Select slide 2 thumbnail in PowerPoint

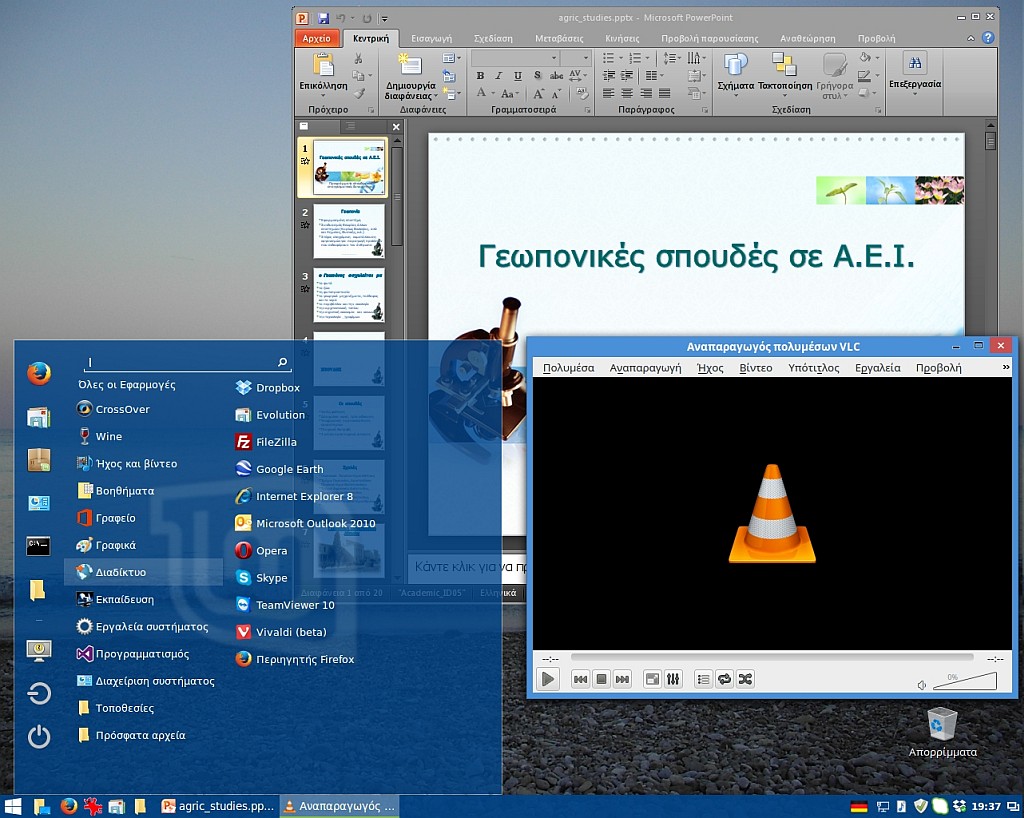click(349, 231)
